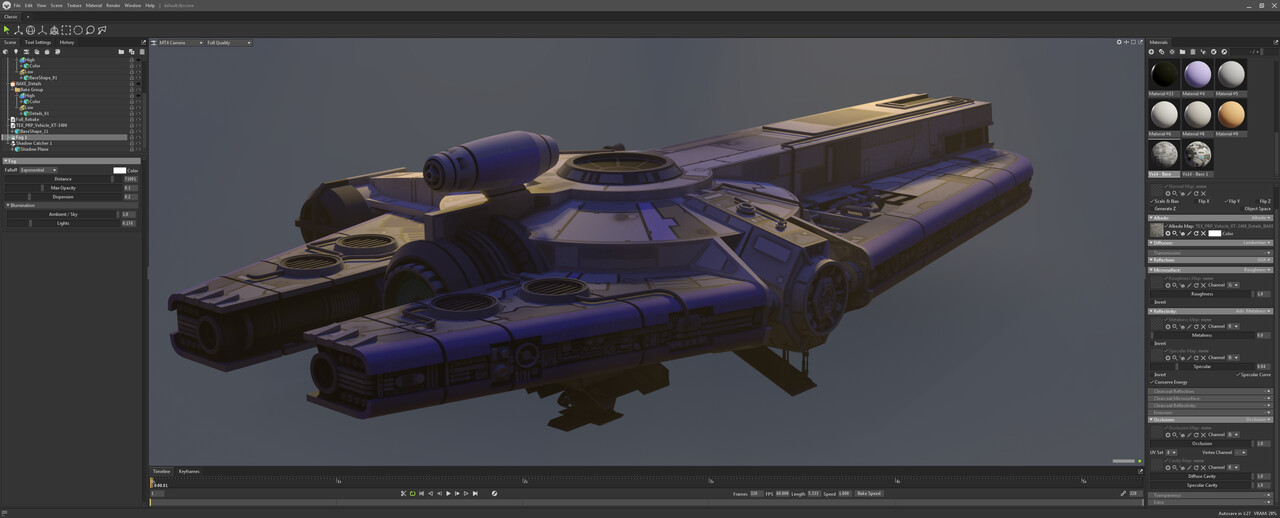1280x518 pixels.
Task: Enable Invert under Roughness
Action: coord(1152,302)
